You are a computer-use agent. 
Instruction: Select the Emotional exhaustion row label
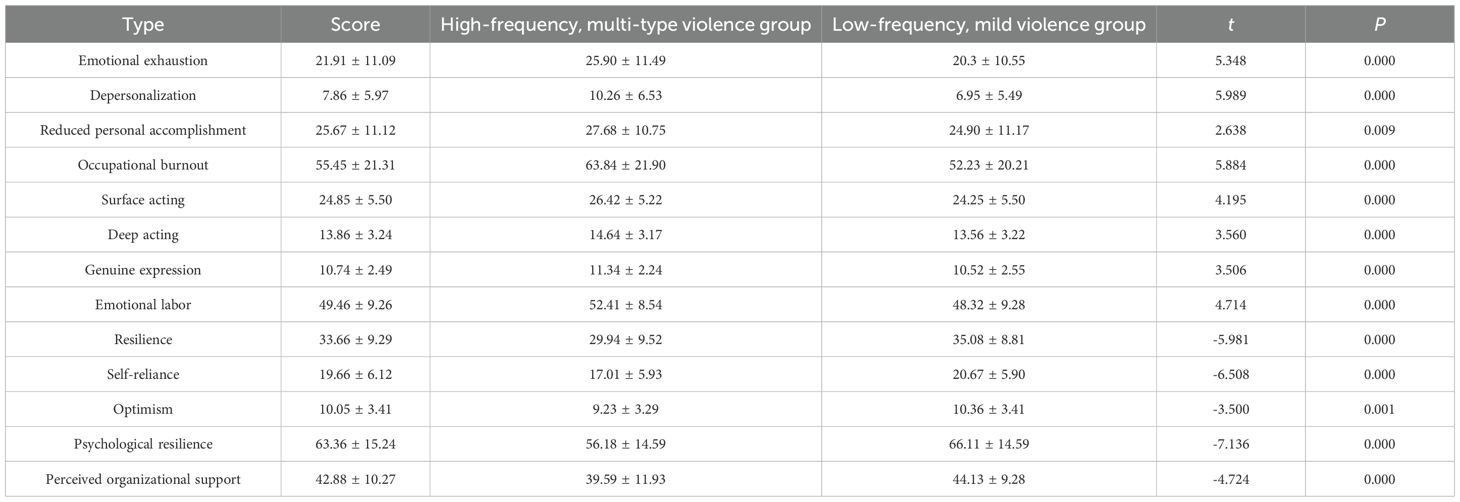(x=143, y=60)
